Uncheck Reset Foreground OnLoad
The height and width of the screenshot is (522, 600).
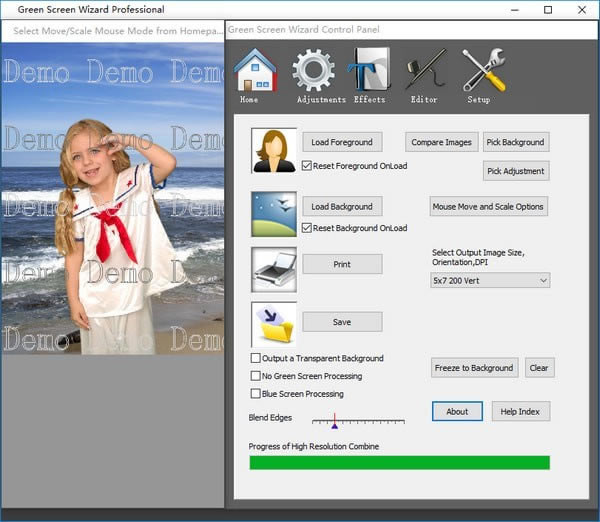tap(307, 165)
